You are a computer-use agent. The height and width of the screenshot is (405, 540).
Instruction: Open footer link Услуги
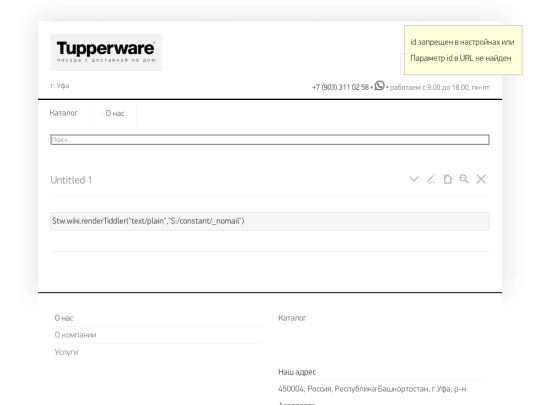point(66,352)
